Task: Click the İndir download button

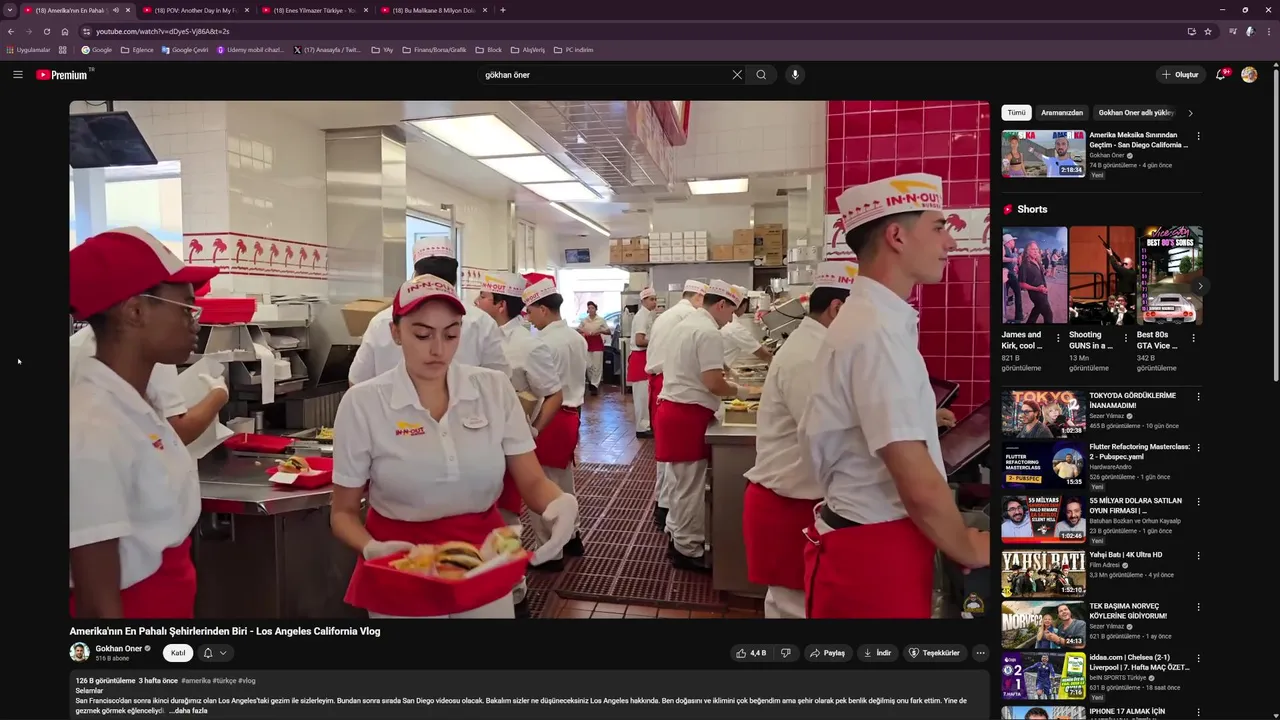Action: [x=877, y=653]
